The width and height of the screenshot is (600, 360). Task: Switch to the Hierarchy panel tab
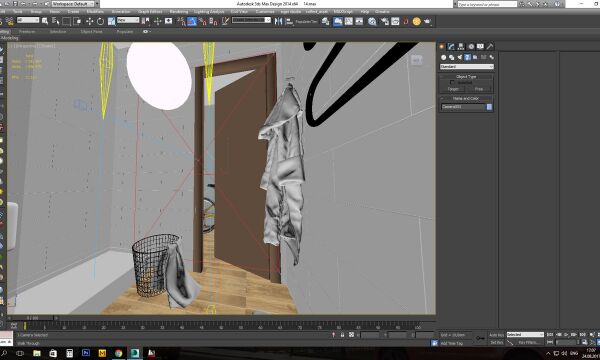pyautogui.click(x=461, y=46)
